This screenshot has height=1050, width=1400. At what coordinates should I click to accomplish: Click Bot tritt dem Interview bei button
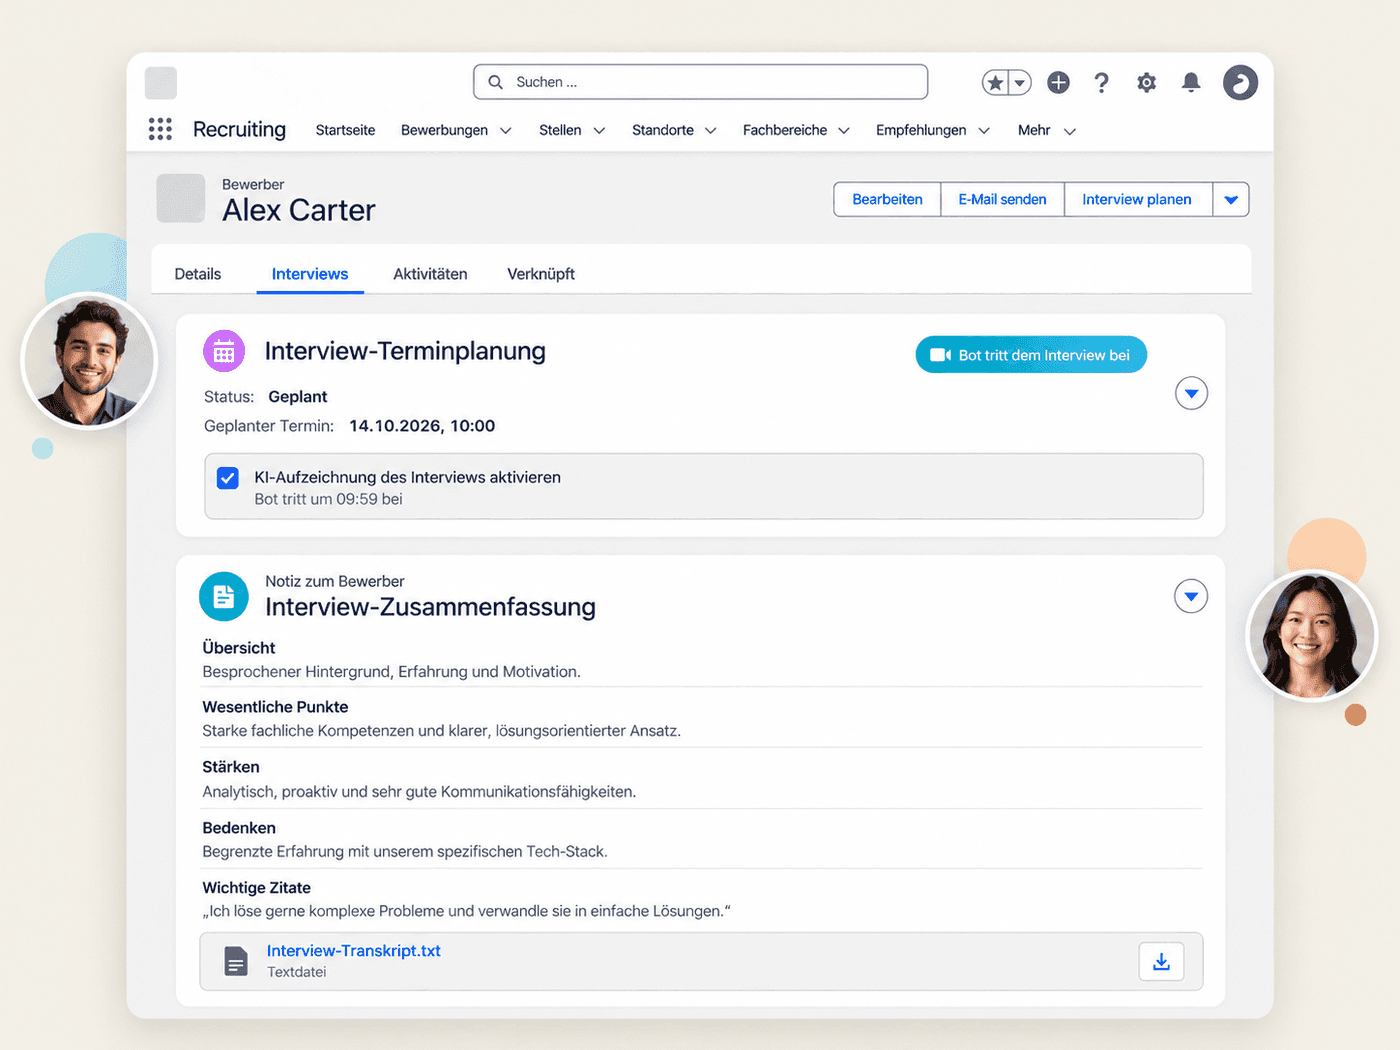coord(1031,355)
